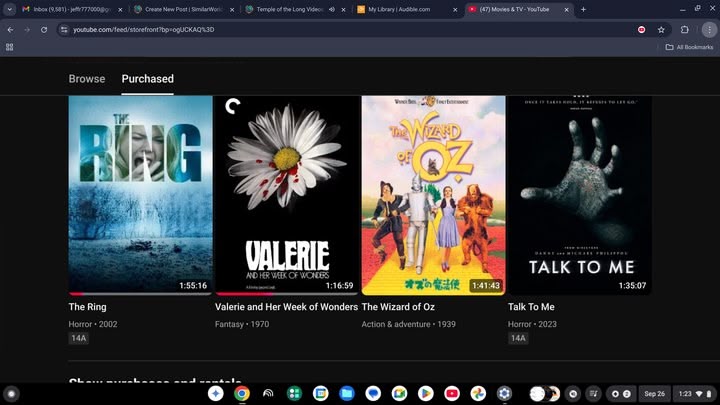
Task: Expand the tab search dropdown arrow
Action: point(9,9)
